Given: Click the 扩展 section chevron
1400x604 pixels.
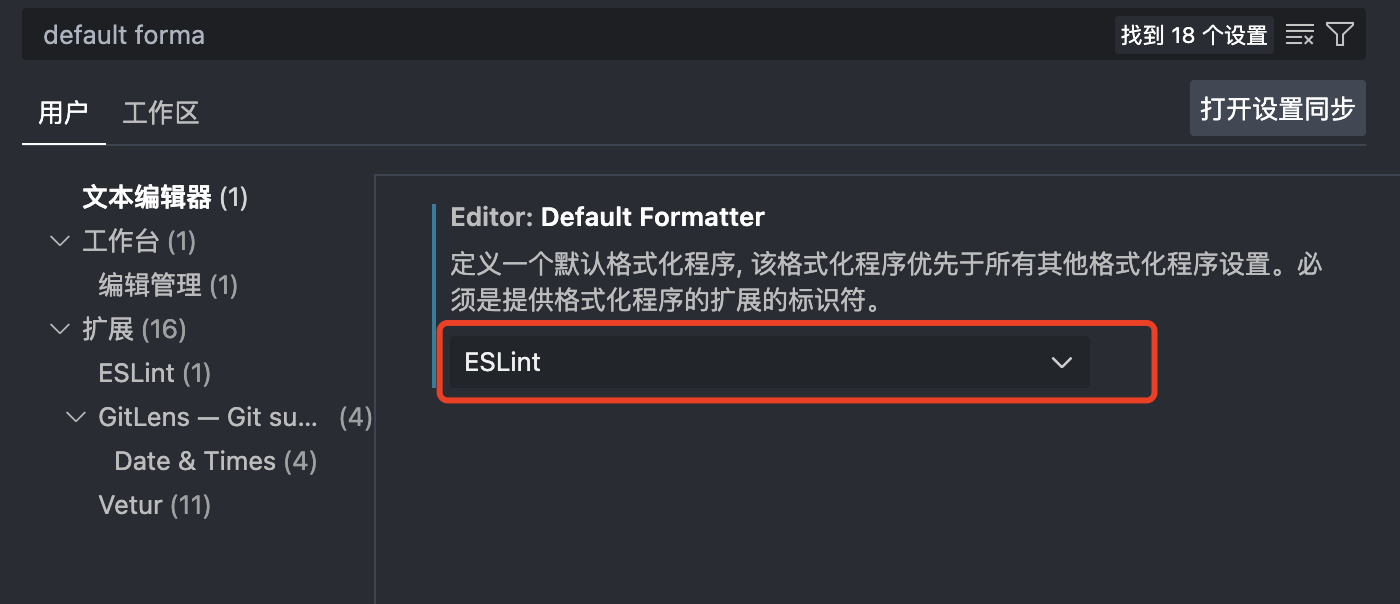Looking at the screenshot, I should click(x=59, y=329).
